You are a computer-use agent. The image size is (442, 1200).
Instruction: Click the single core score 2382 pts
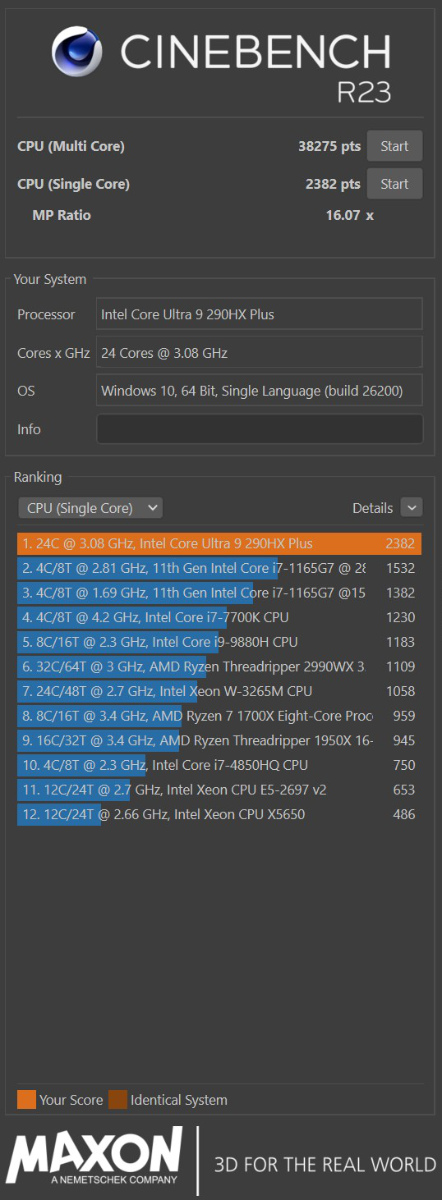(x=333, y=184)
